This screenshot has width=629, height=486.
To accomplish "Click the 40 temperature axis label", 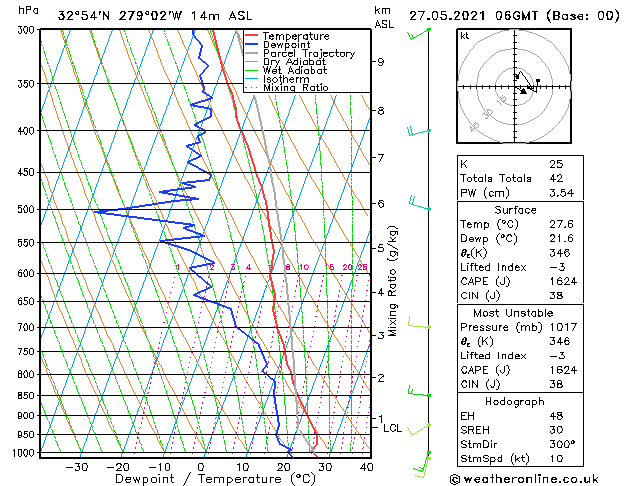I will (x=367, y=467).
